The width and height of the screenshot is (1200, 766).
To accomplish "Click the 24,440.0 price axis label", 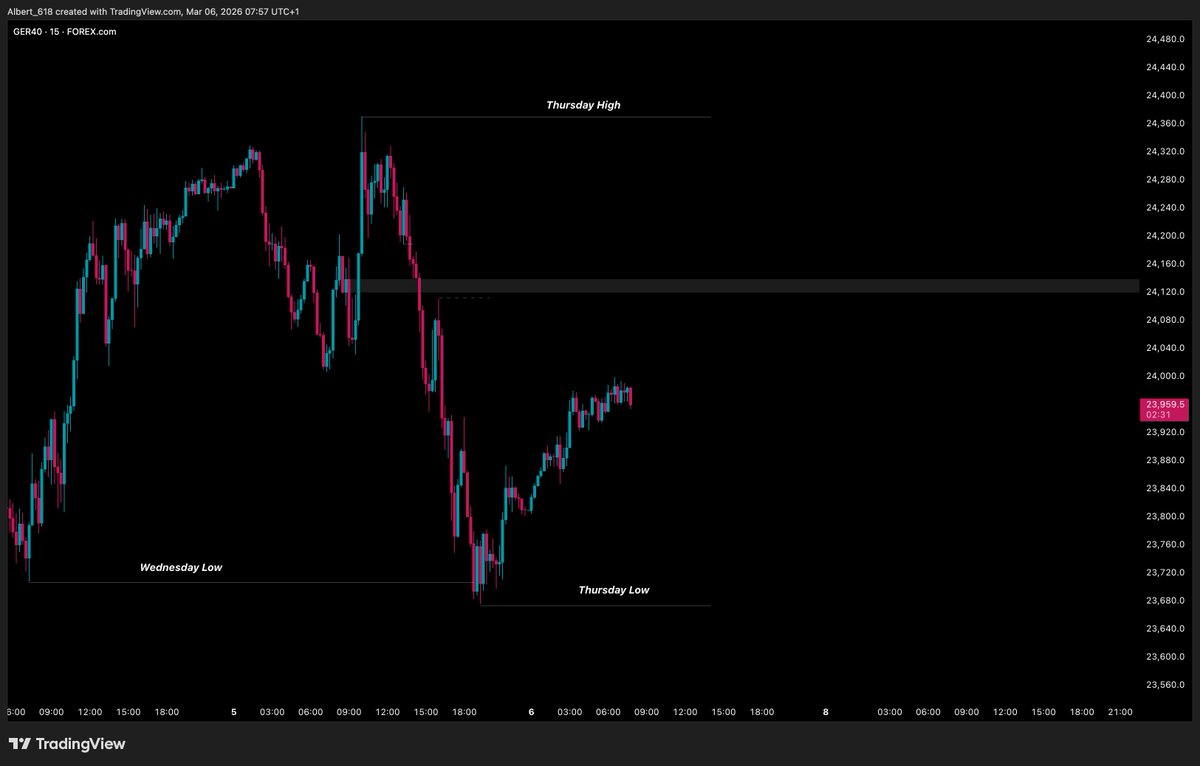I will (x=1165, y=67).
